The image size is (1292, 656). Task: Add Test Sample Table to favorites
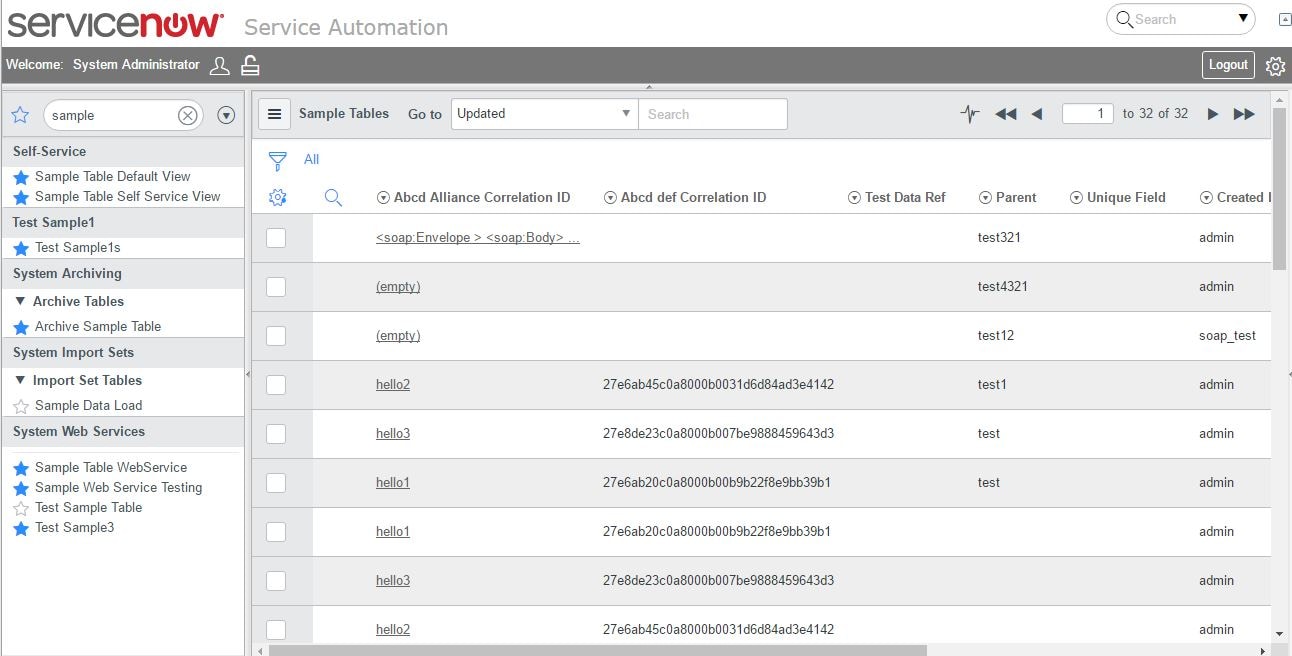tap(21, 508)
